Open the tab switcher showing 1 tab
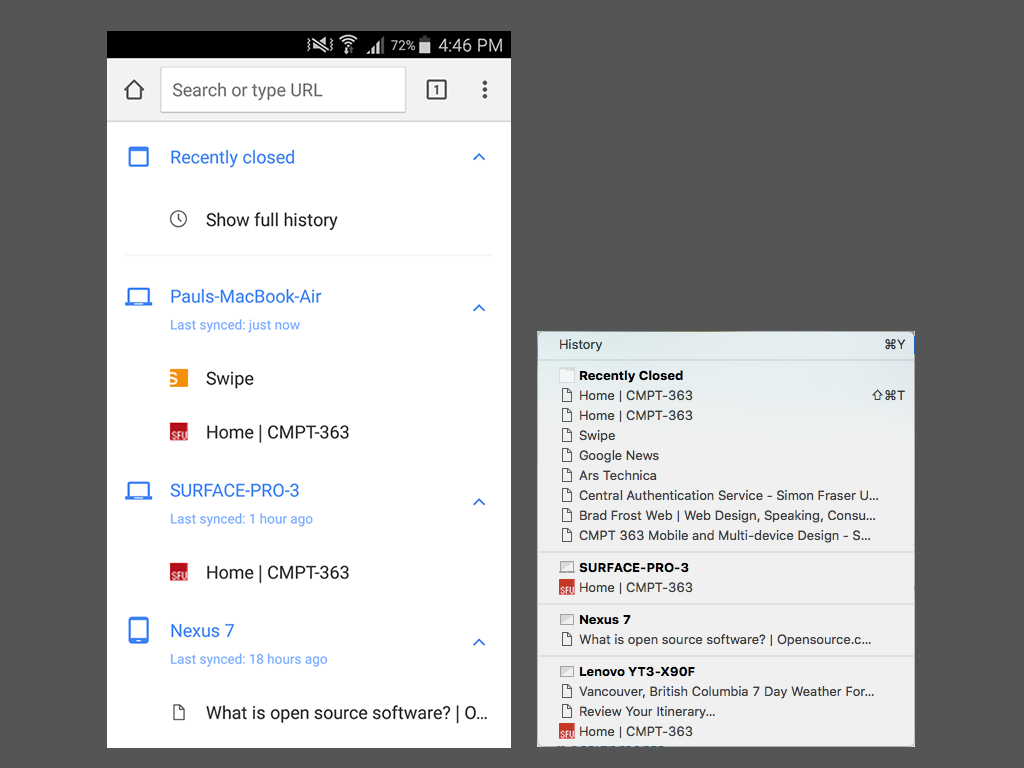The height and width of the screenshot is (768, 1024). tap(436, 89)
